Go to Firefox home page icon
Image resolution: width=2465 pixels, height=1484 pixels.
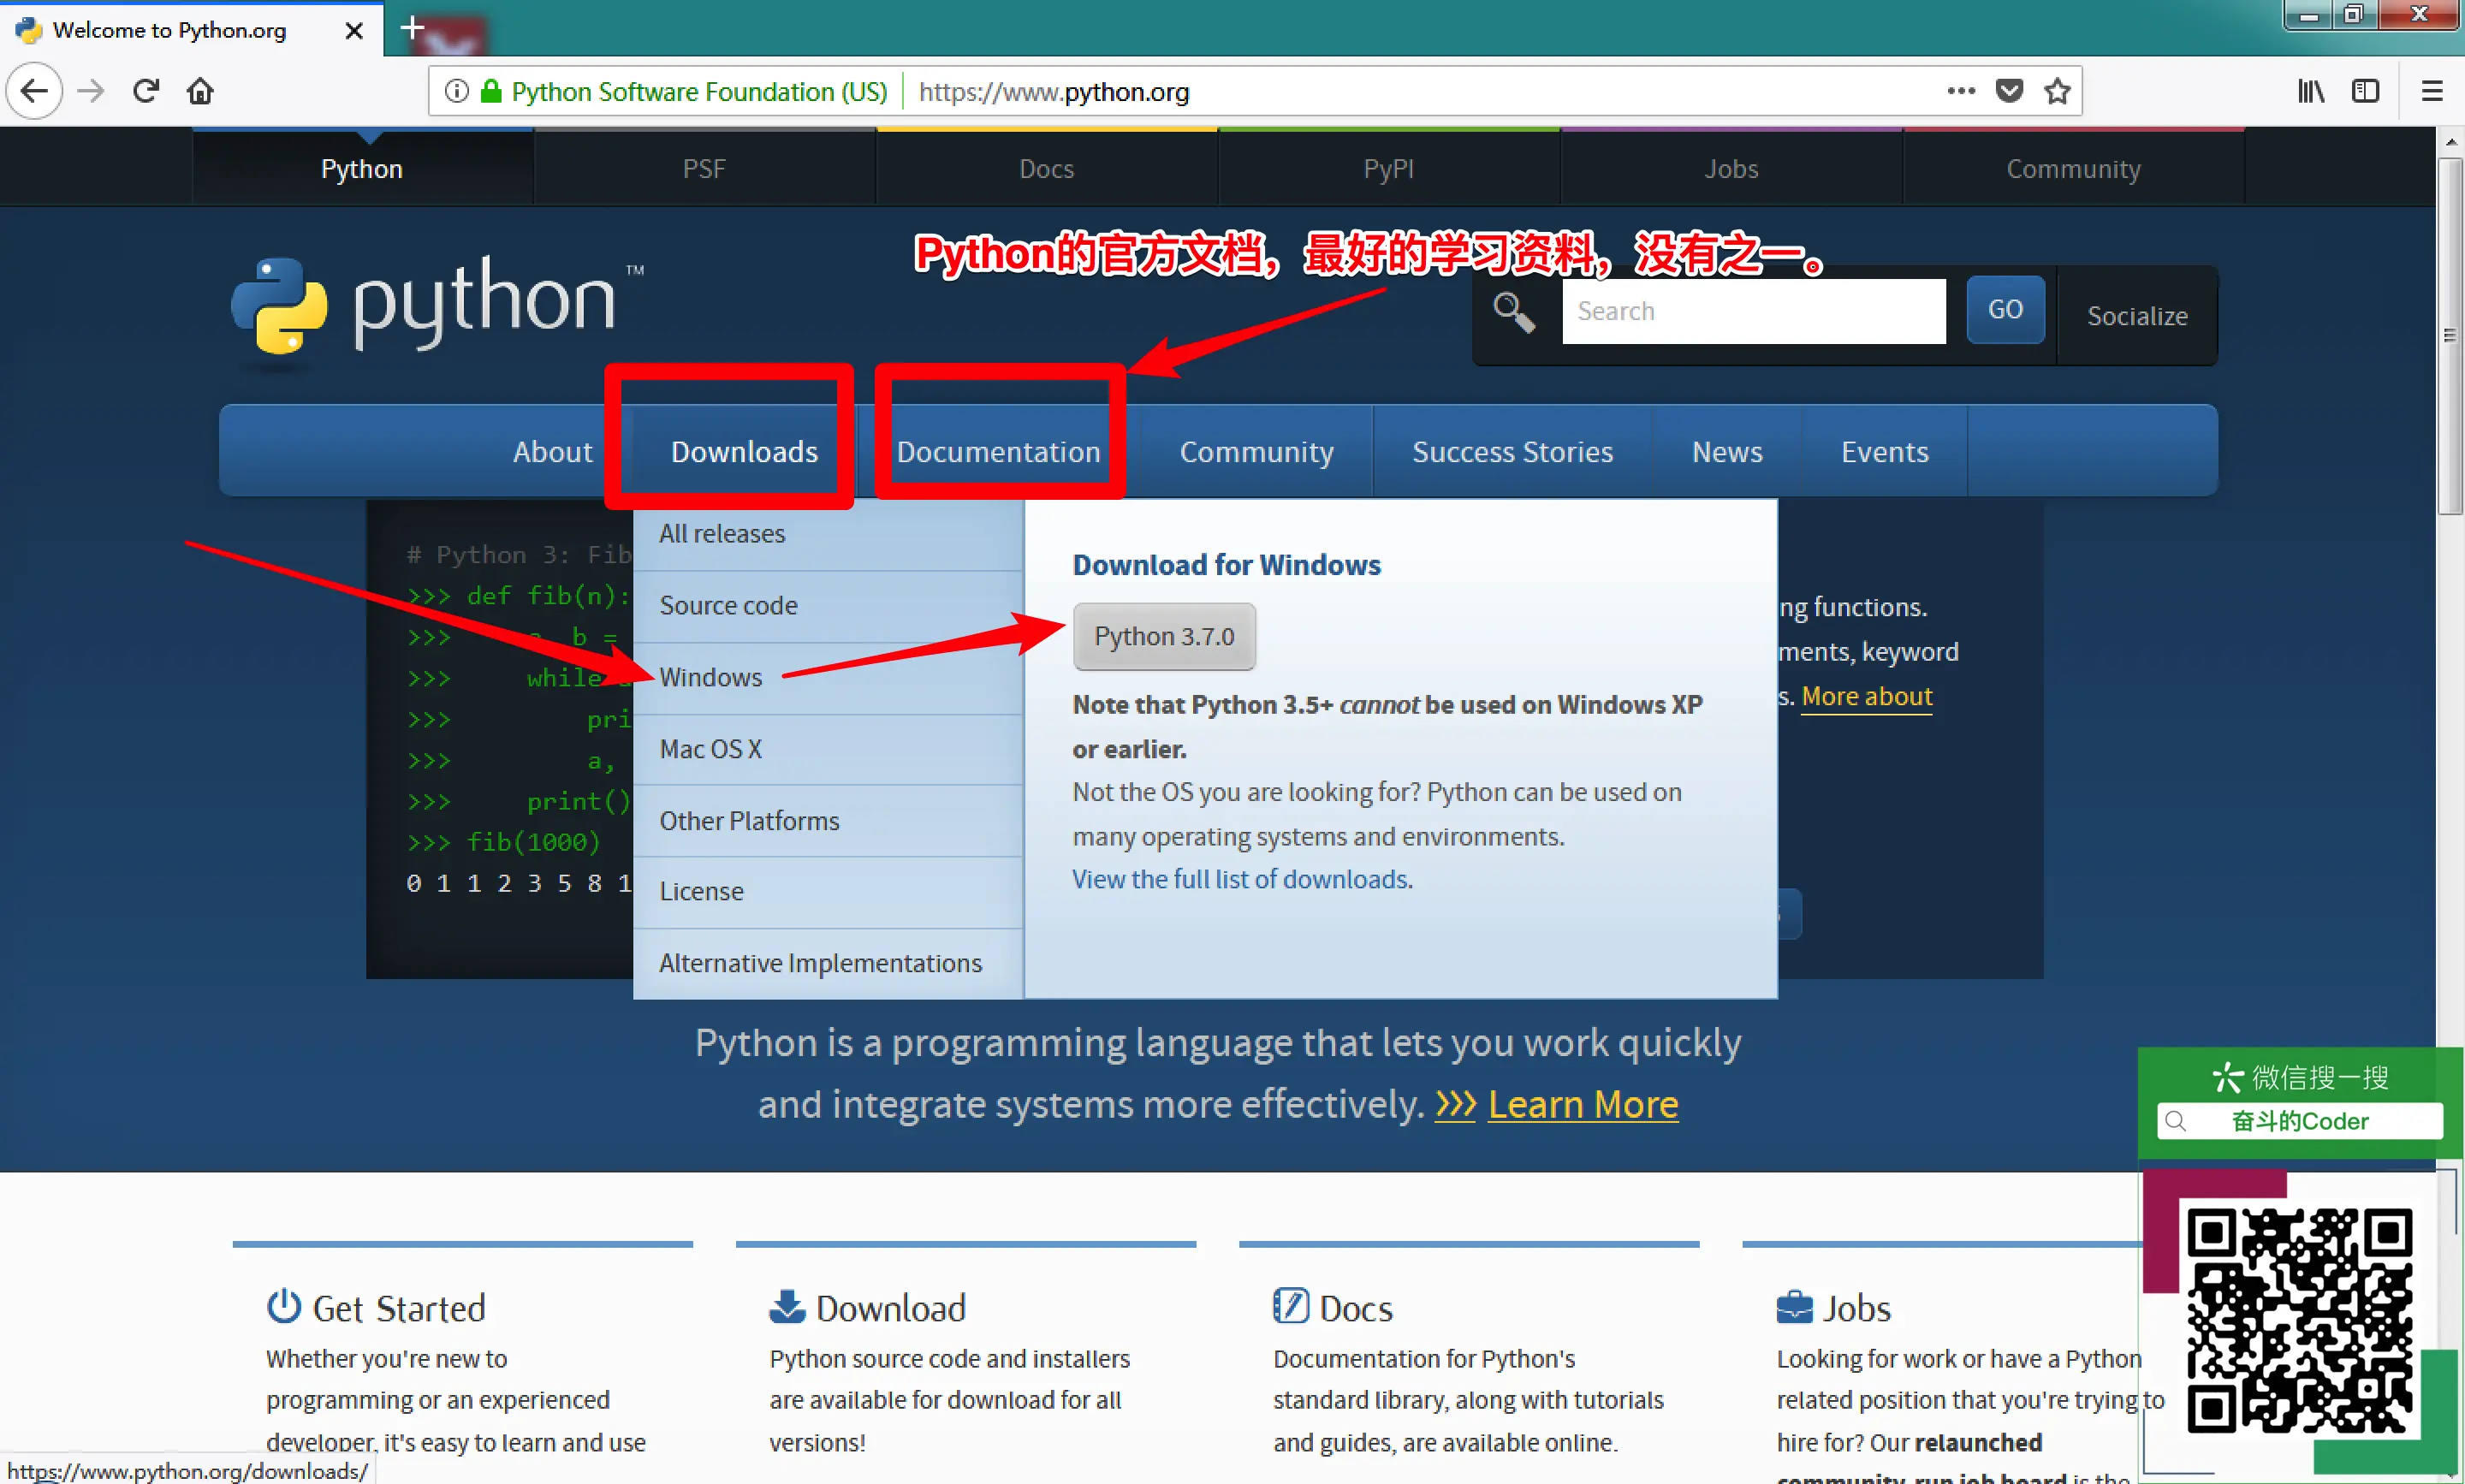[200, 91]
